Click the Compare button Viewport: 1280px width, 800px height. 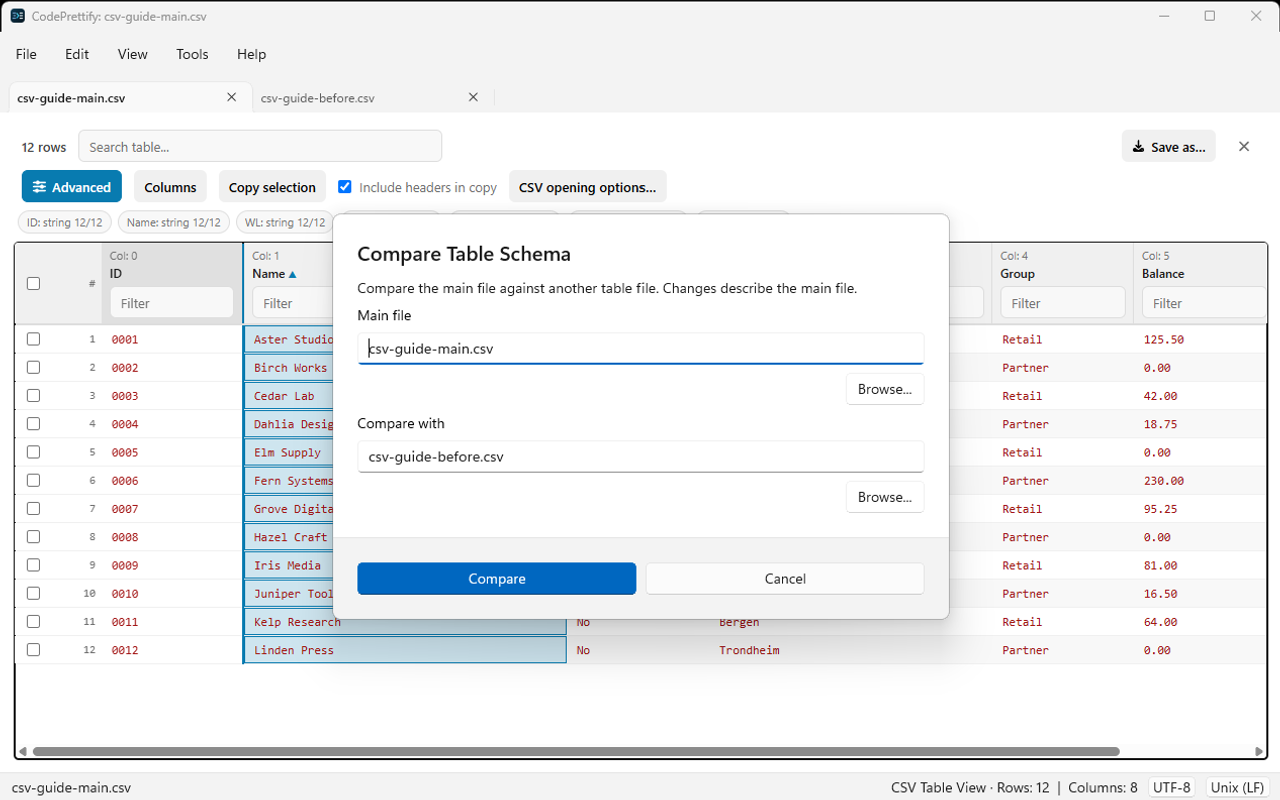(496, 578)
